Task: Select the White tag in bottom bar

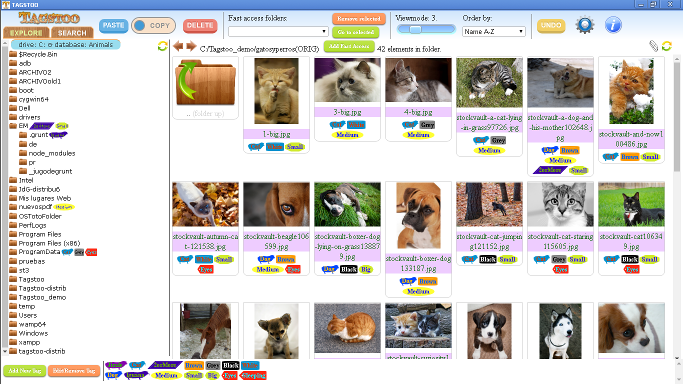Action: tap(250, 365)
